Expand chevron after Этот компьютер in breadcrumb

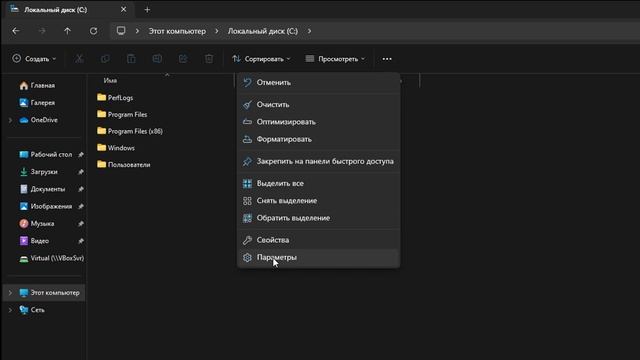(x=217, y=31)
